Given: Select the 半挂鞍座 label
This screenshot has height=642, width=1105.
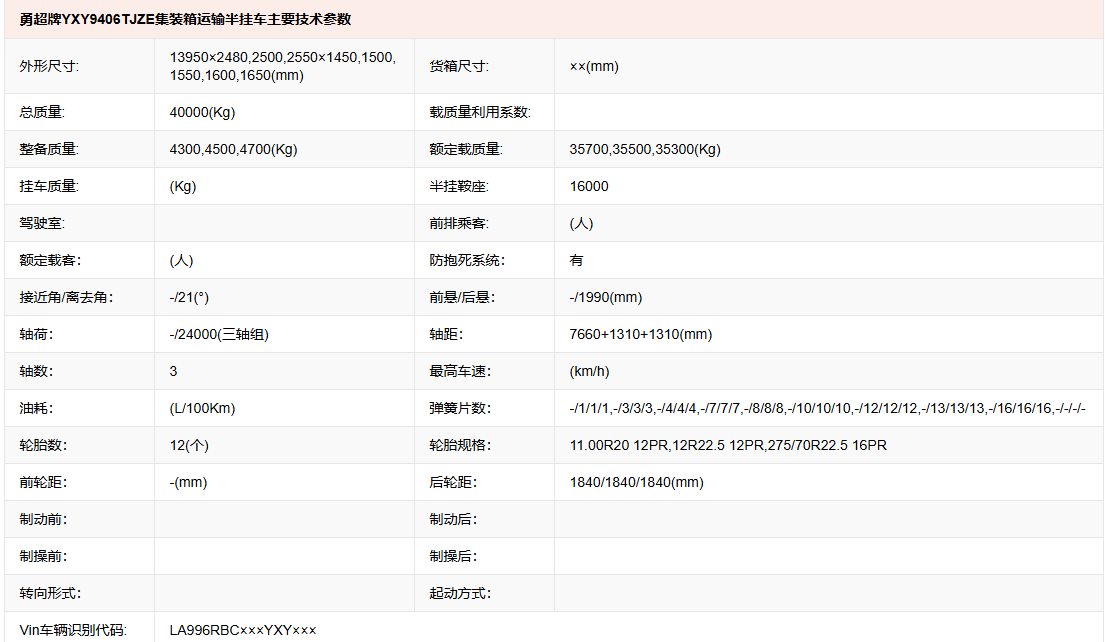Looking at the screenshot, I should coord(459,186).
